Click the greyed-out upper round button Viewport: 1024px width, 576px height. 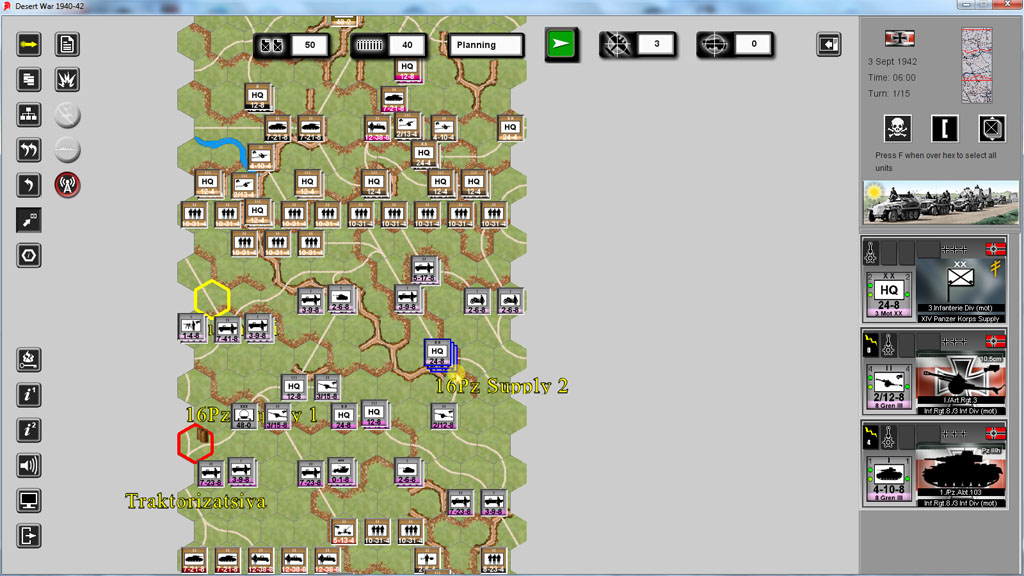(67, 115)
